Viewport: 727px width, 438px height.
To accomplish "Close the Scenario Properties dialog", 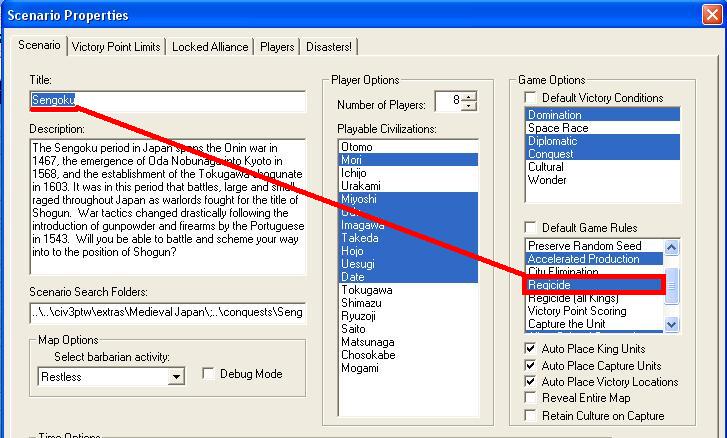I will click(x=711, y=14).
